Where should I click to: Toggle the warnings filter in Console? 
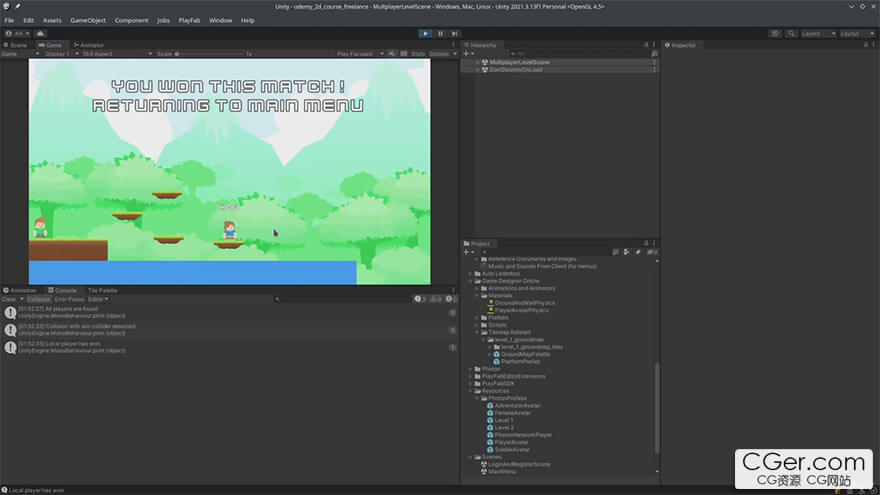tap(436, 300)
